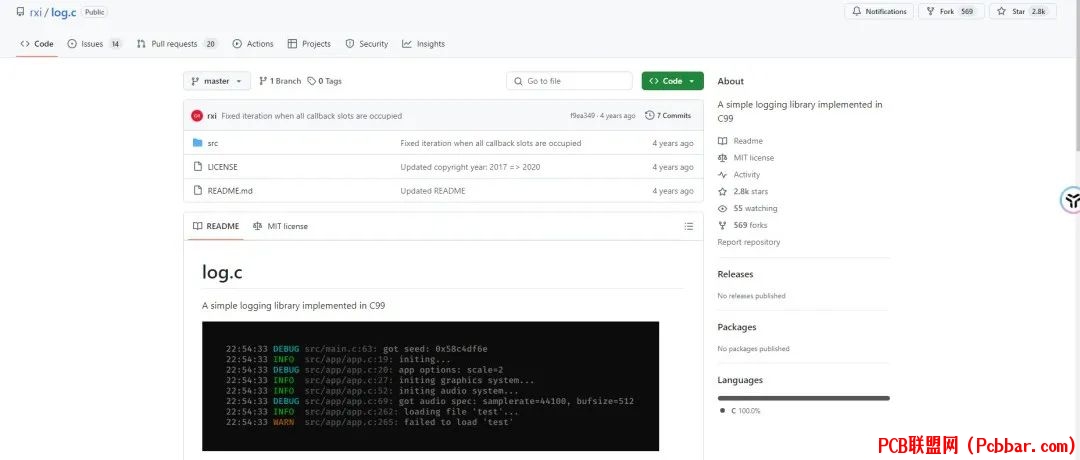The height and width of the screenshot is (460, 1080).
Task: Open the rxi owner link in breadcrumb
Action: tap(36, 12)
